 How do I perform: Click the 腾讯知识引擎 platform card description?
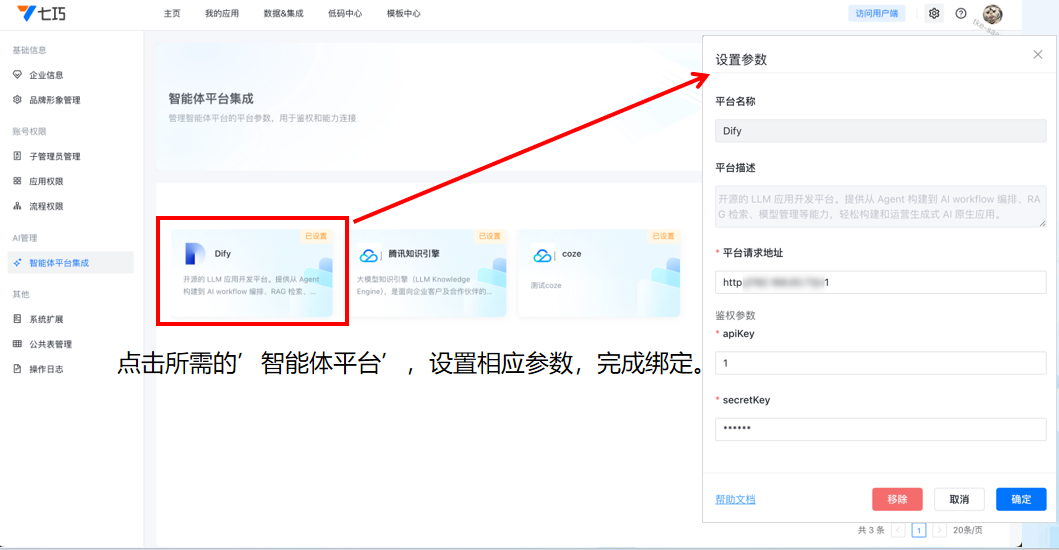pos(424,285)
